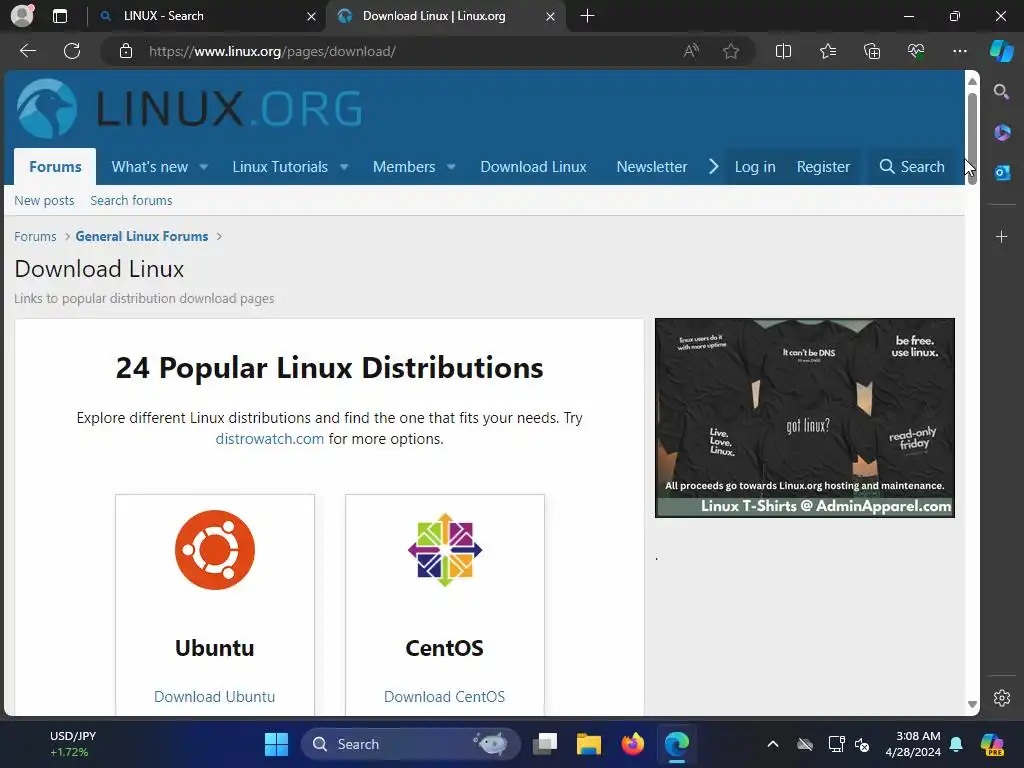Open site Search button

pos(912,167)
